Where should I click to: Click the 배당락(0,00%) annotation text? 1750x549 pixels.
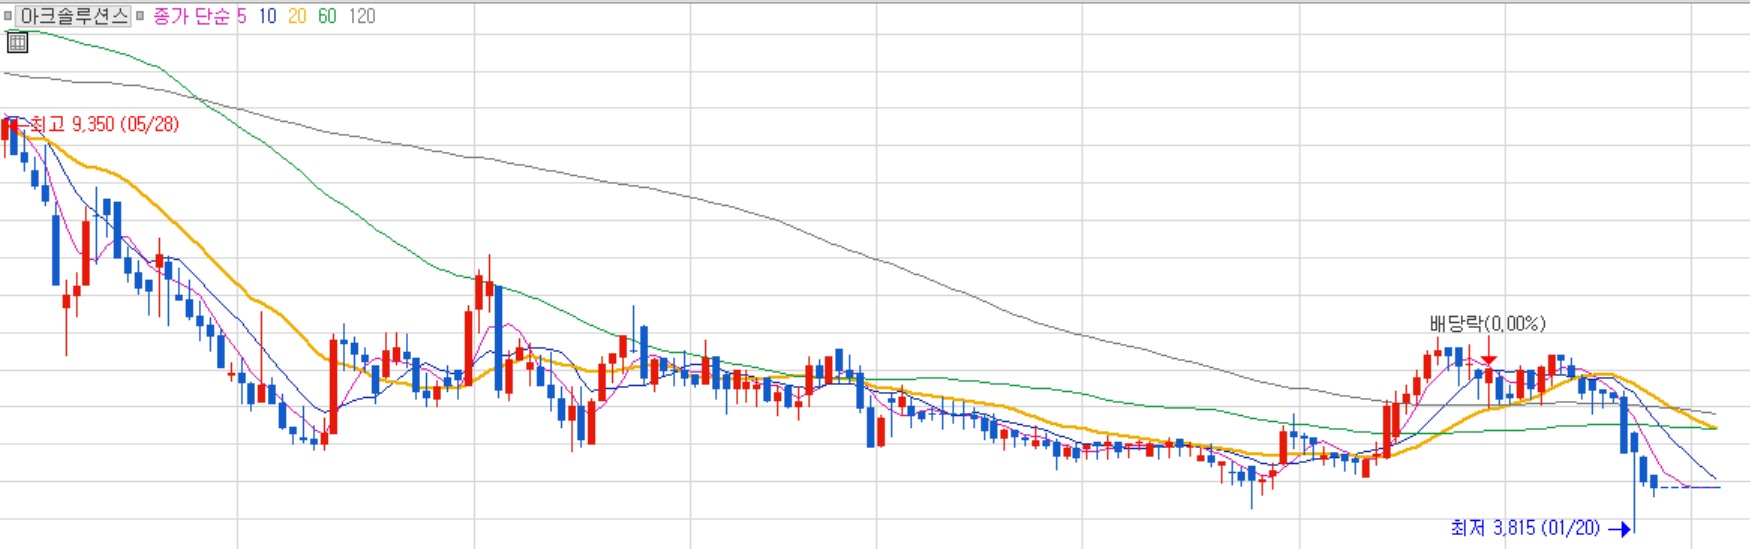pos(1488,323)
